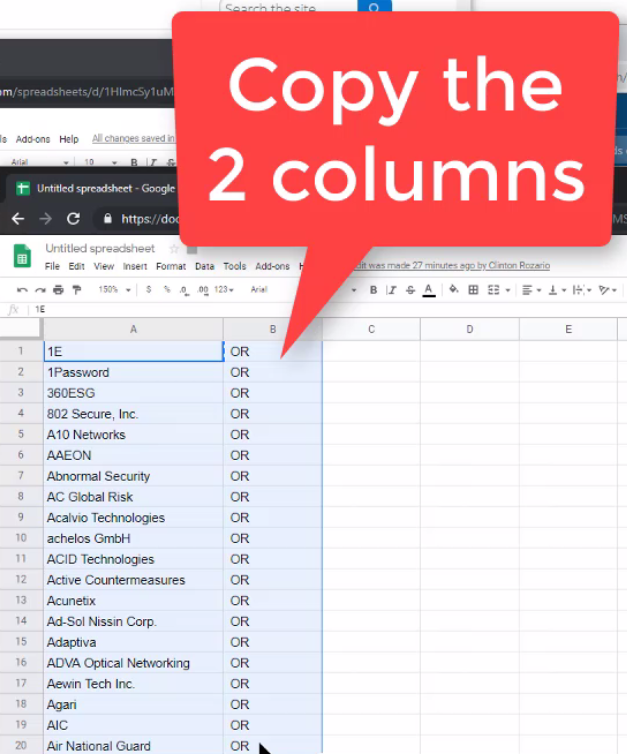Open the text color picker

429,290
